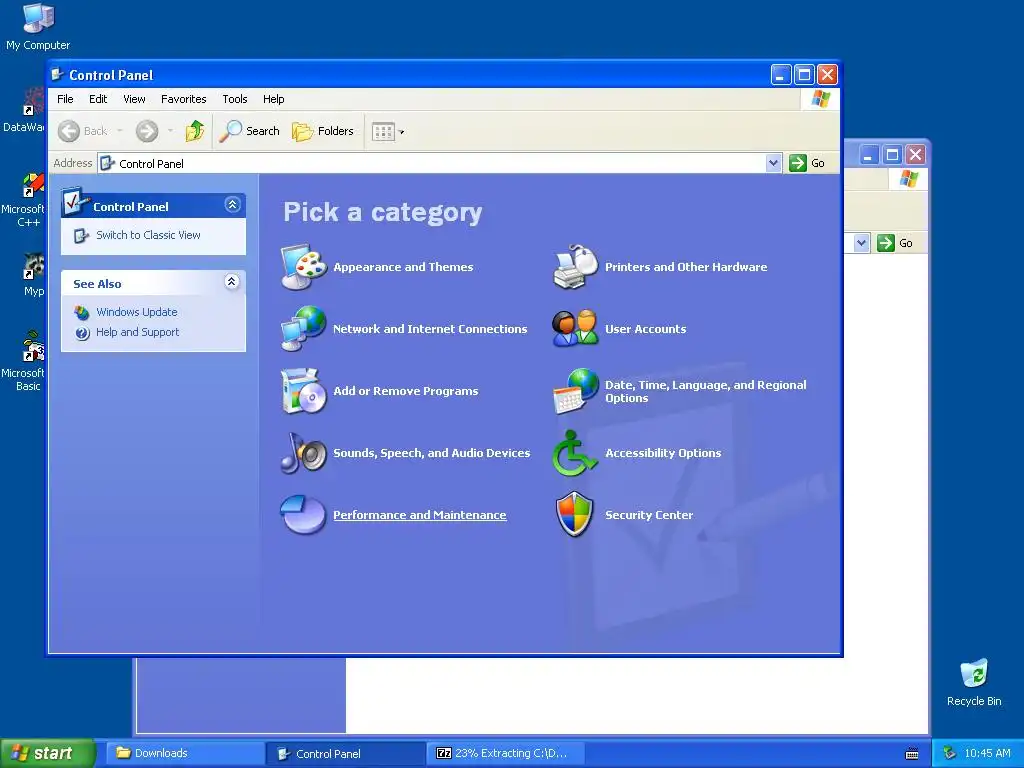Open the View menu
The image size is (1024, 768).
click(x=134, y=99)
